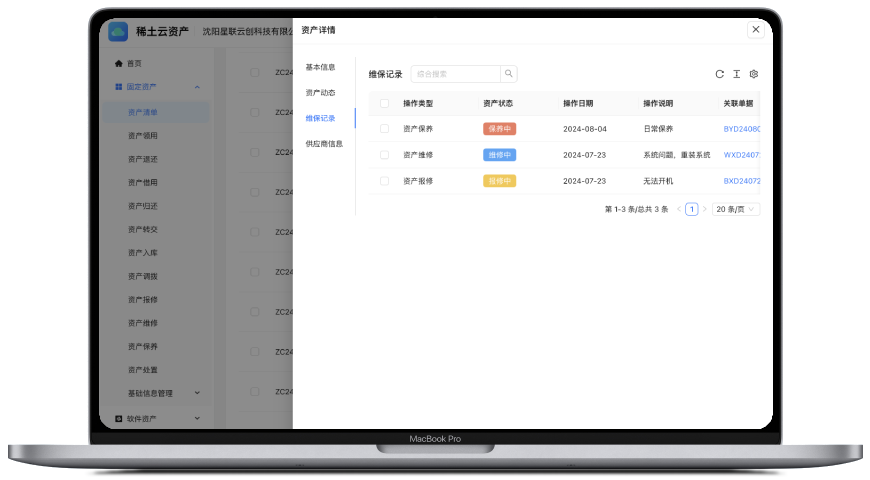This screenshot has height=480, width=870.
Task: Click the 综合搜索 search input field
Action: click(455, 74)
